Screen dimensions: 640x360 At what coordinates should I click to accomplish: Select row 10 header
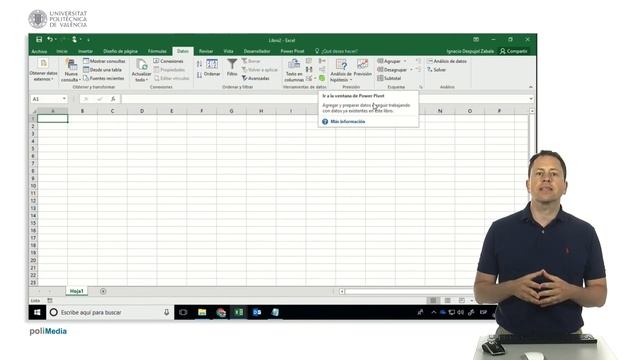click(x=33, y=186)
